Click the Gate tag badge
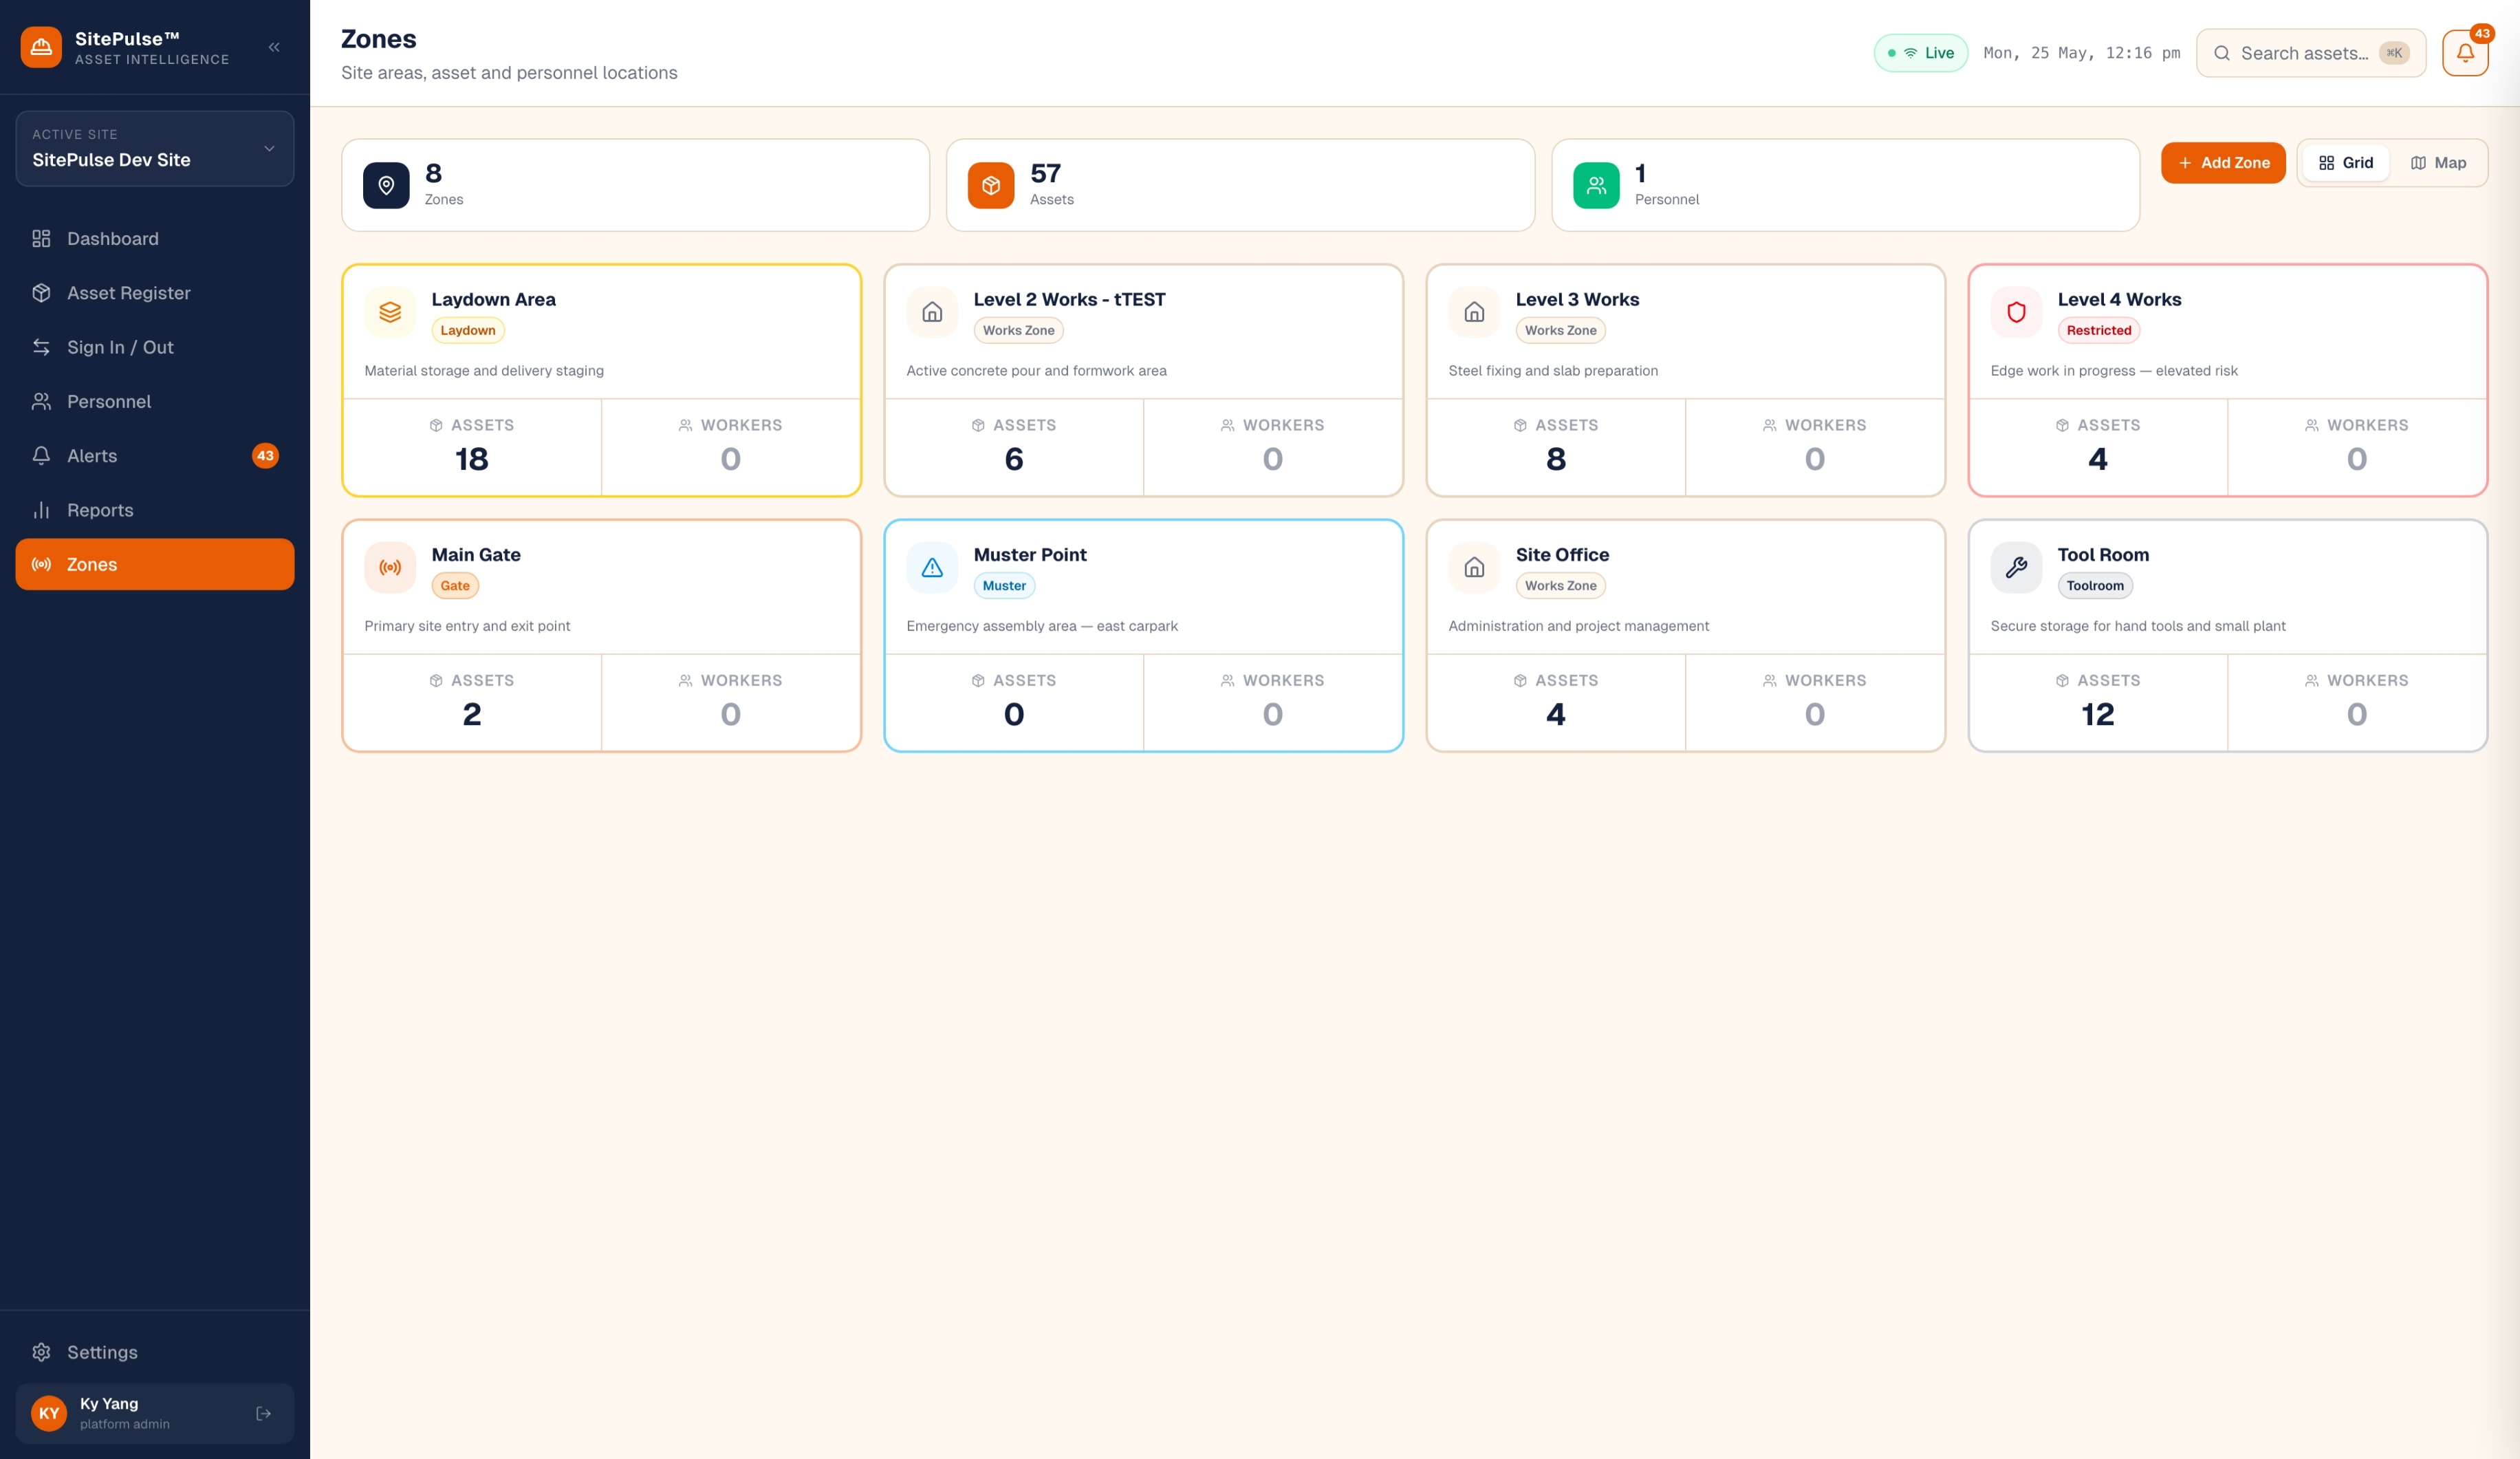This screenshot has height=1459, width=2520. [x=455, y=585]
